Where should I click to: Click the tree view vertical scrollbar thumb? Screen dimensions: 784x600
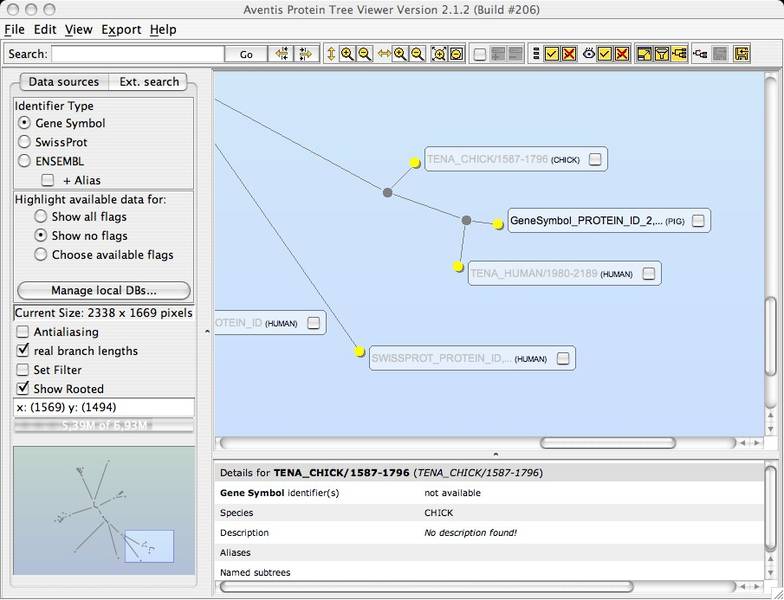[770, 336]
